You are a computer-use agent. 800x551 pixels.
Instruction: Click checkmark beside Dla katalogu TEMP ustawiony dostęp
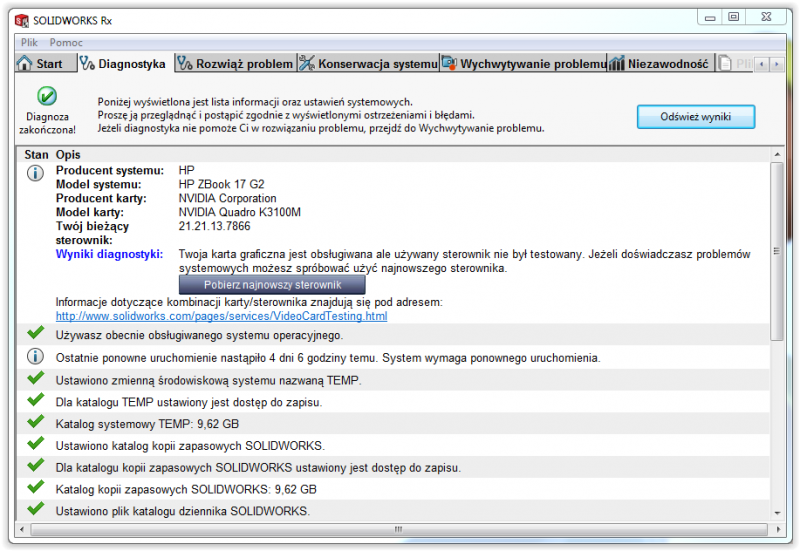pyautogui.click(x=36, y=400)
